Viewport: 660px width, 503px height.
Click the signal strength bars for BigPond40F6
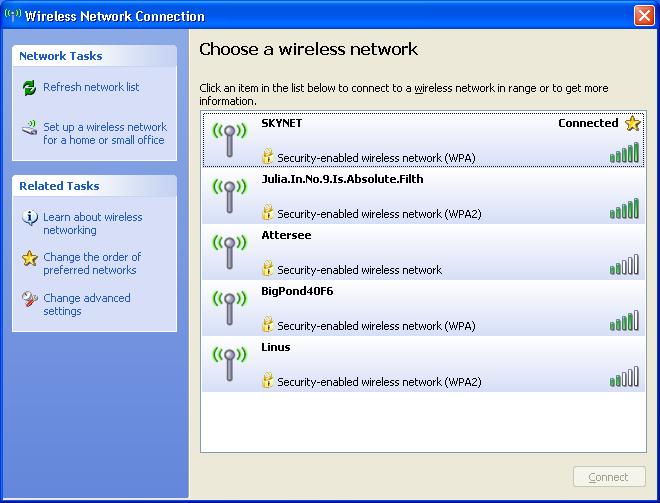[624, 320]
